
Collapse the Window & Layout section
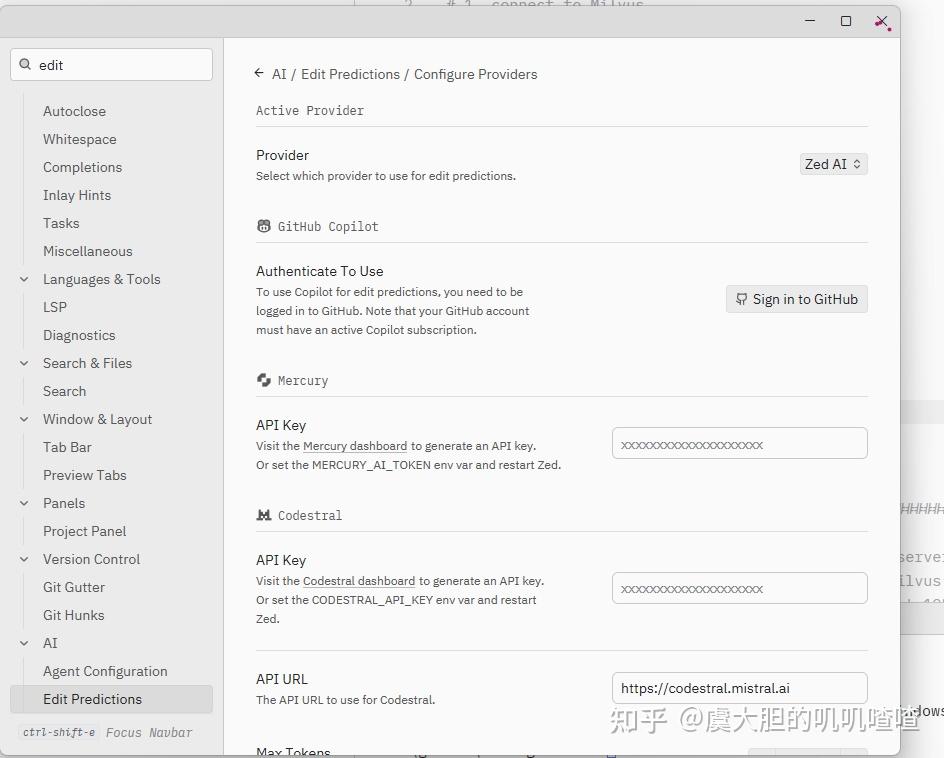pos(24,419)
